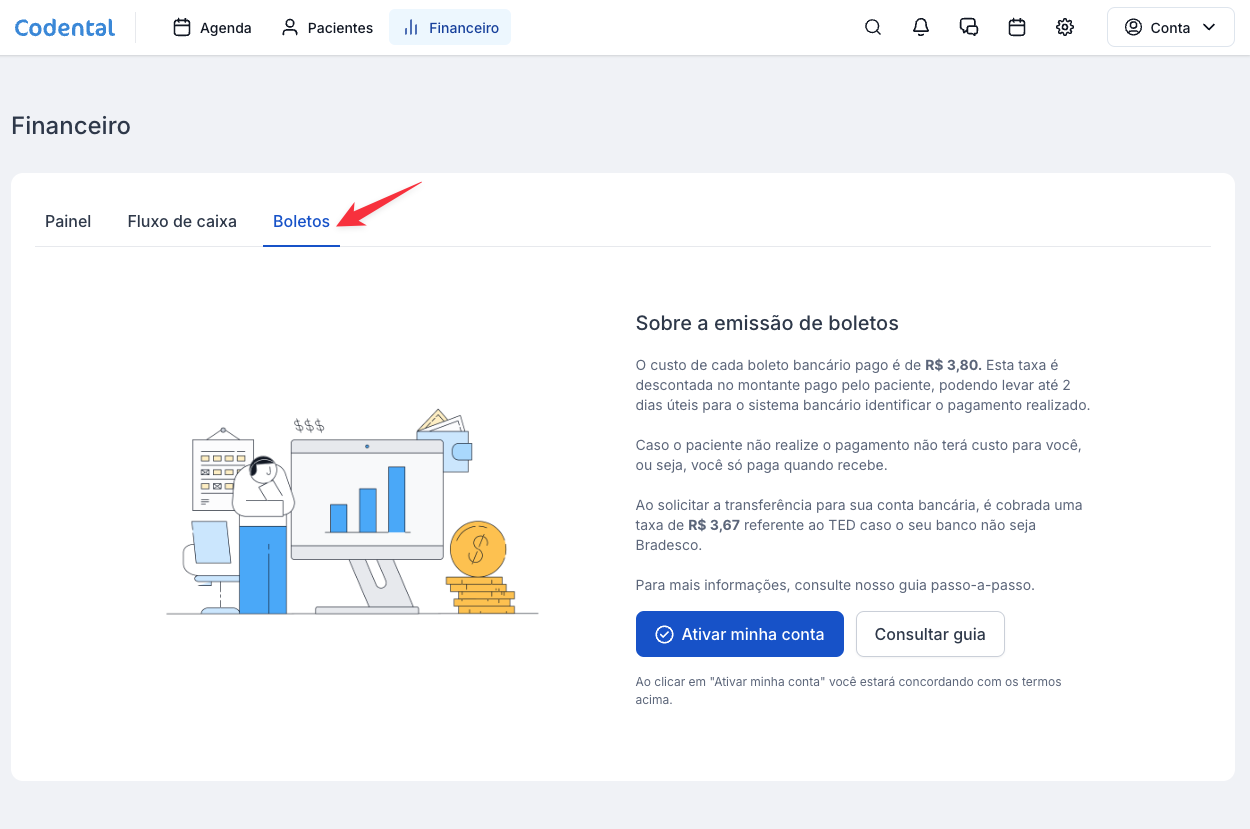The image size is (1250, 829).
Task: Open the chat messages icon
Action: pyautogui.click(x=969, y=28)
